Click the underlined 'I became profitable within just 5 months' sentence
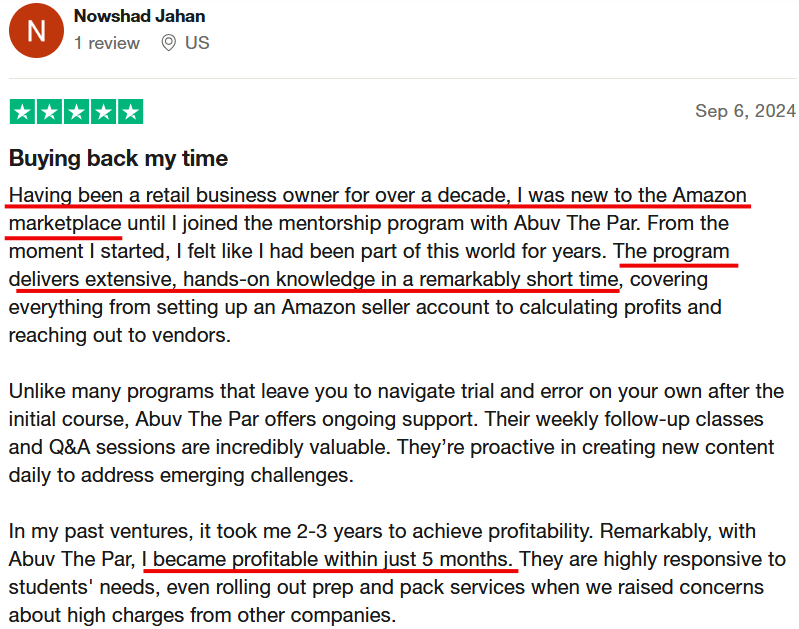 [x=327, y=560]
